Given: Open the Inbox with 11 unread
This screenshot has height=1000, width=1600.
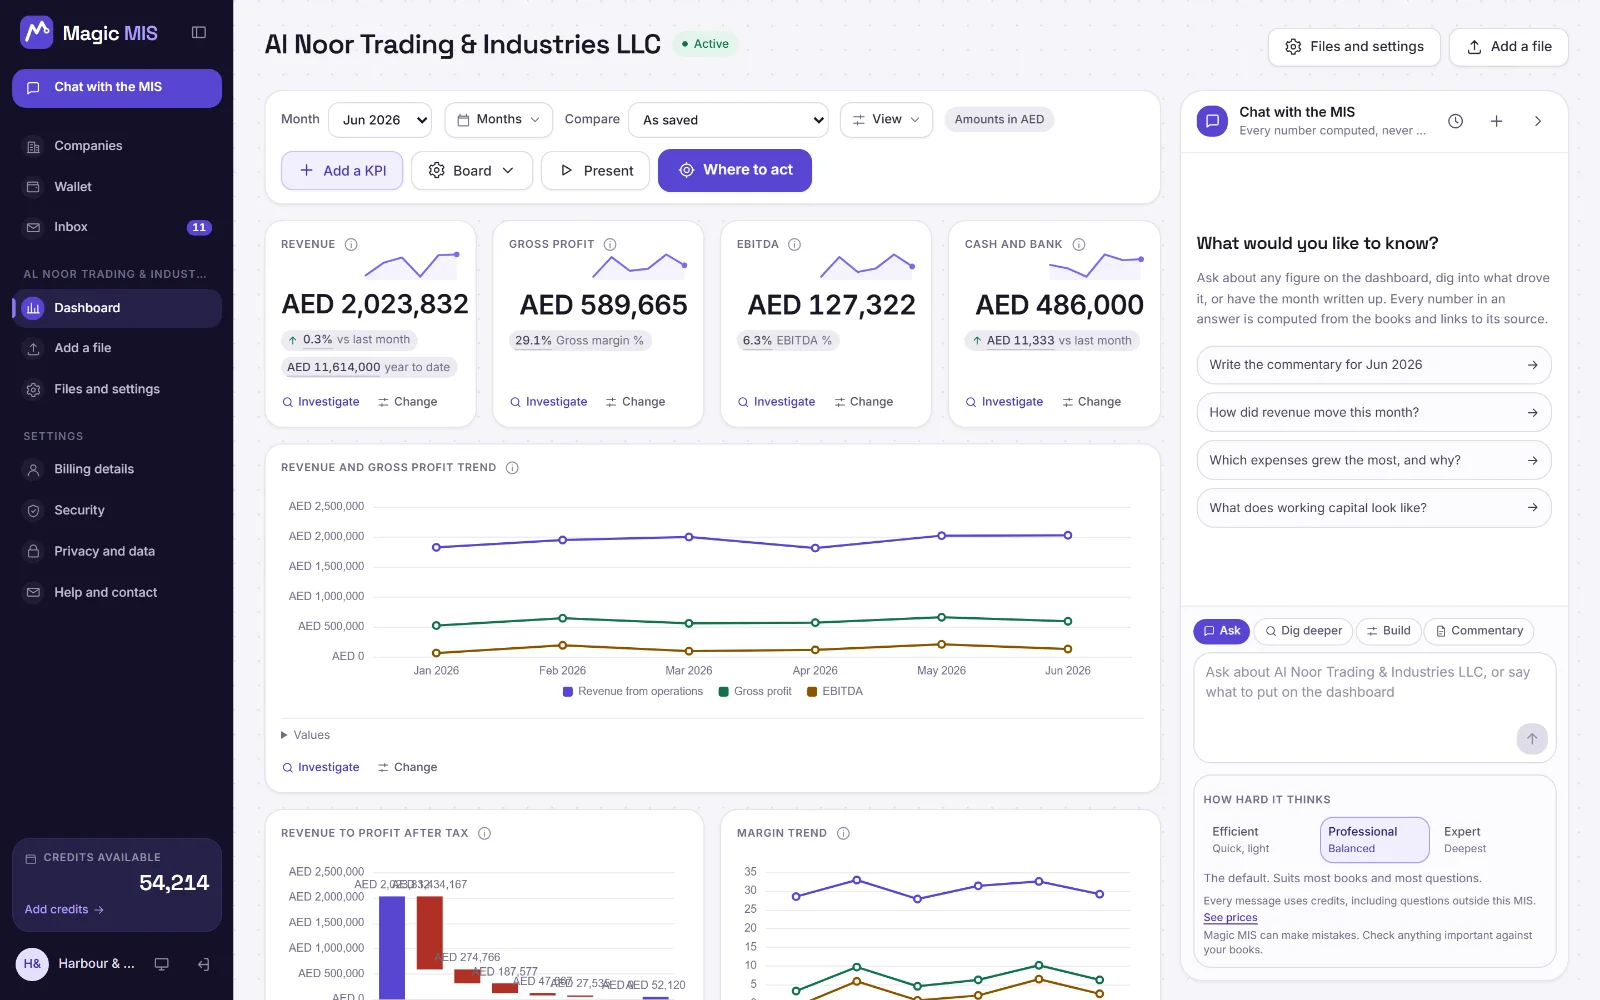Looking at the screenshot, I should coord(117,227).
